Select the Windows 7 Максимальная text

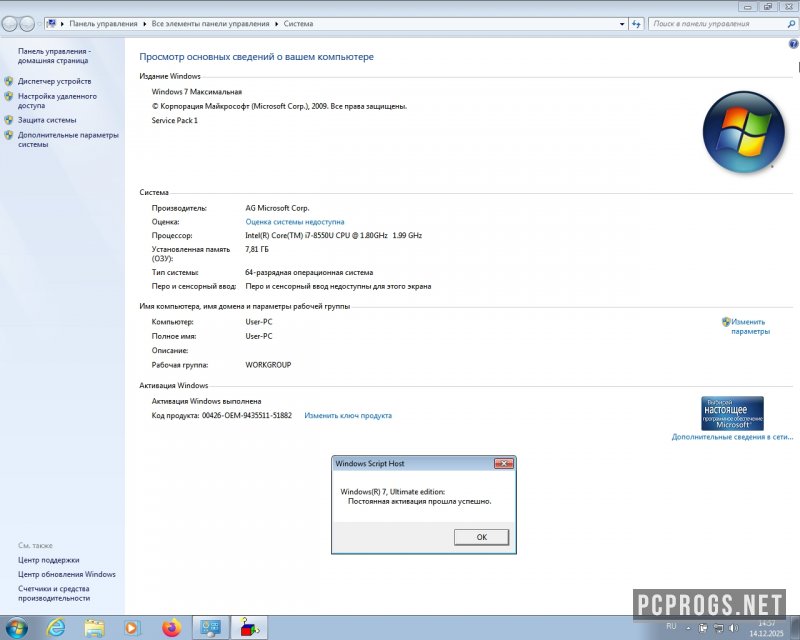(196, 92)
